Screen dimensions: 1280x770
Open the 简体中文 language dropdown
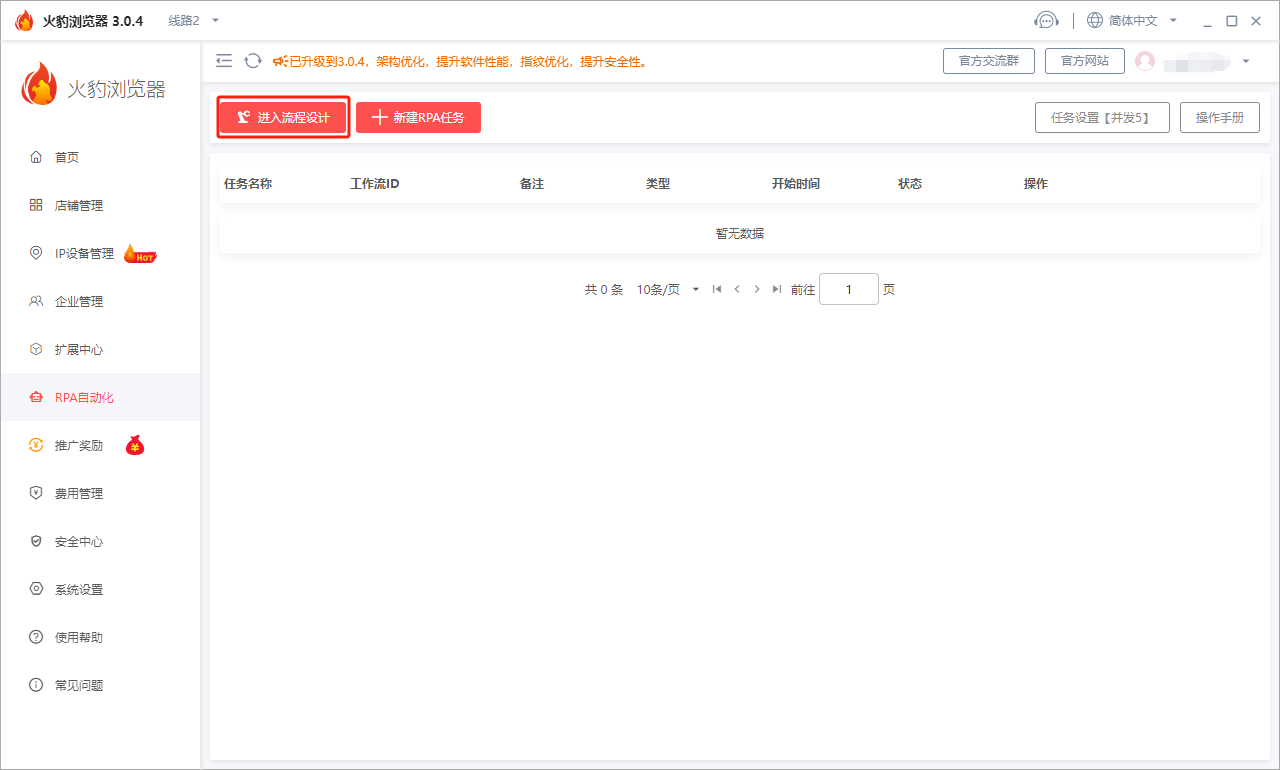(x=1124, y=19)
